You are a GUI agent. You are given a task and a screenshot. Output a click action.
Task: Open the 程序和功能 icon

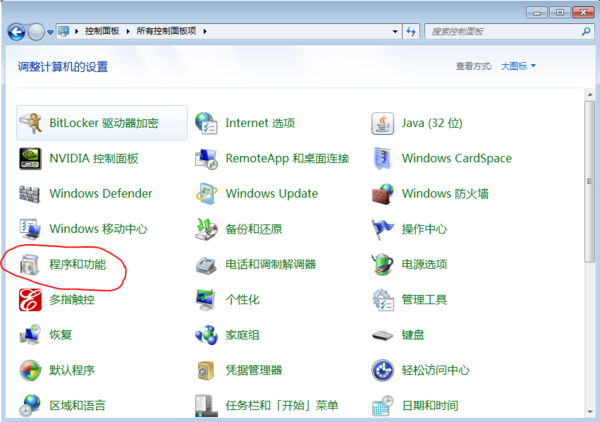point(30,264)
